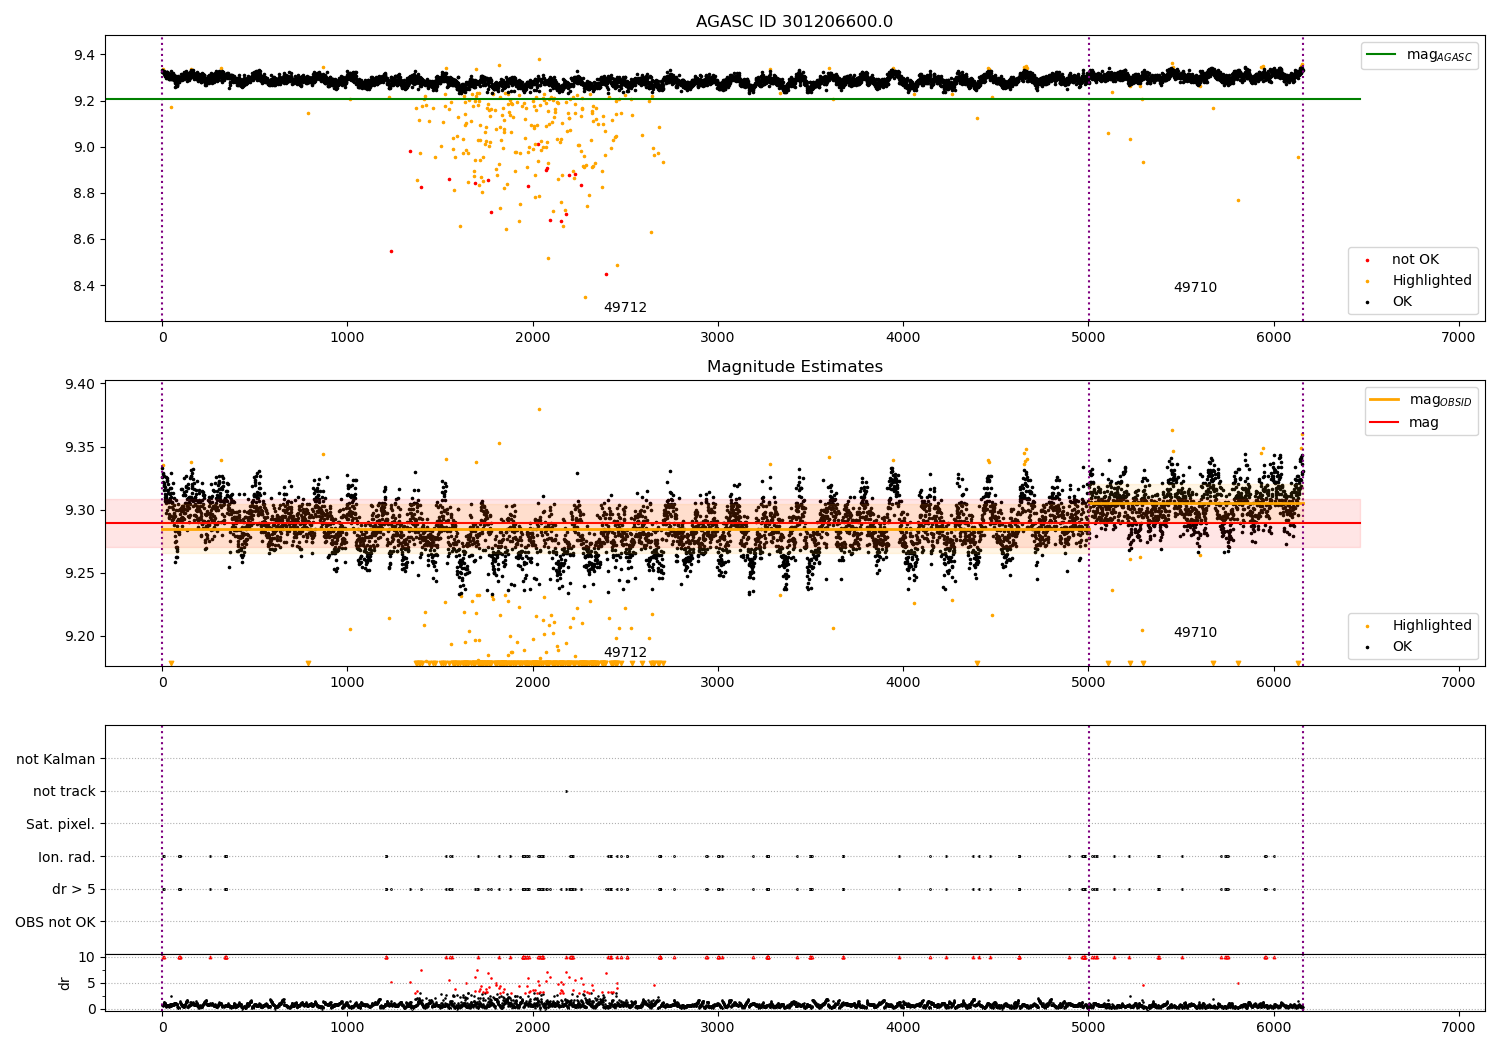Click the single data point in 'not track' row

(x=566, y=791)
